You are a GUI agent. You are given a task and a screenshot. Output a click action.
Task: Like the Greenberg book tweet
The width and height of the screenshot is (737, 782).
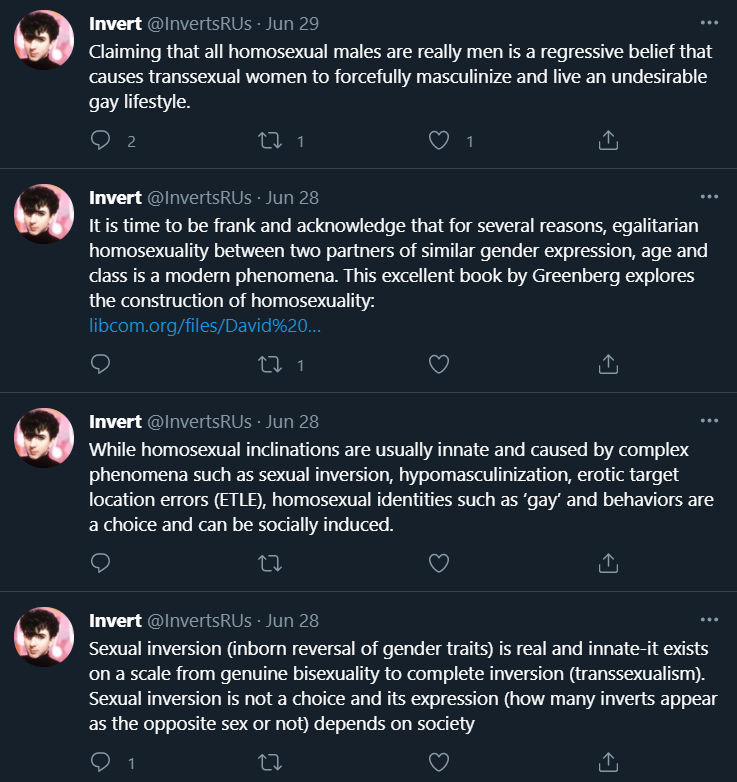coord(439,365)
